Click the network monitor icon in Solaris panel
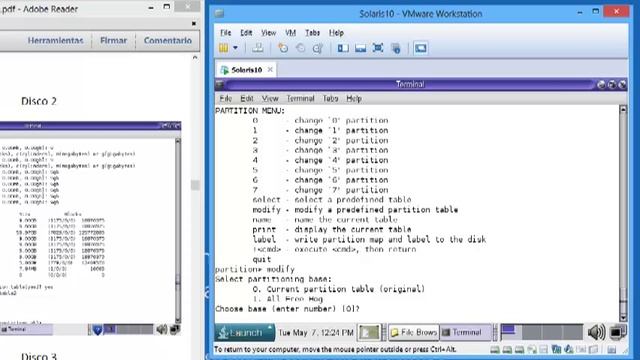This screenshot has width=640, height=360. [618, 332]
